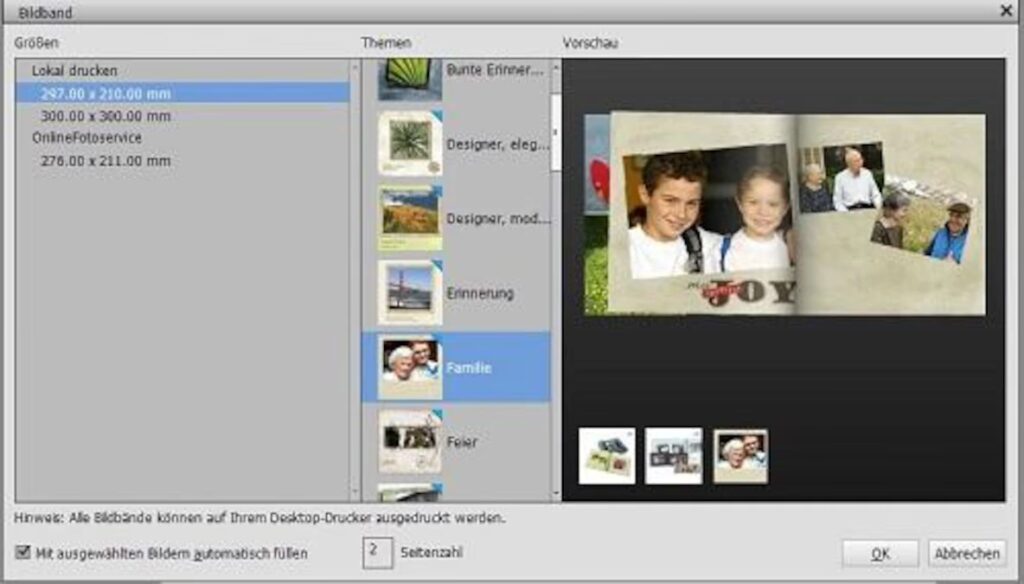Pick the Designer modern theme icon
Image resolution: width=1024 pixels, height=584 pixels.
coord(410,217)
